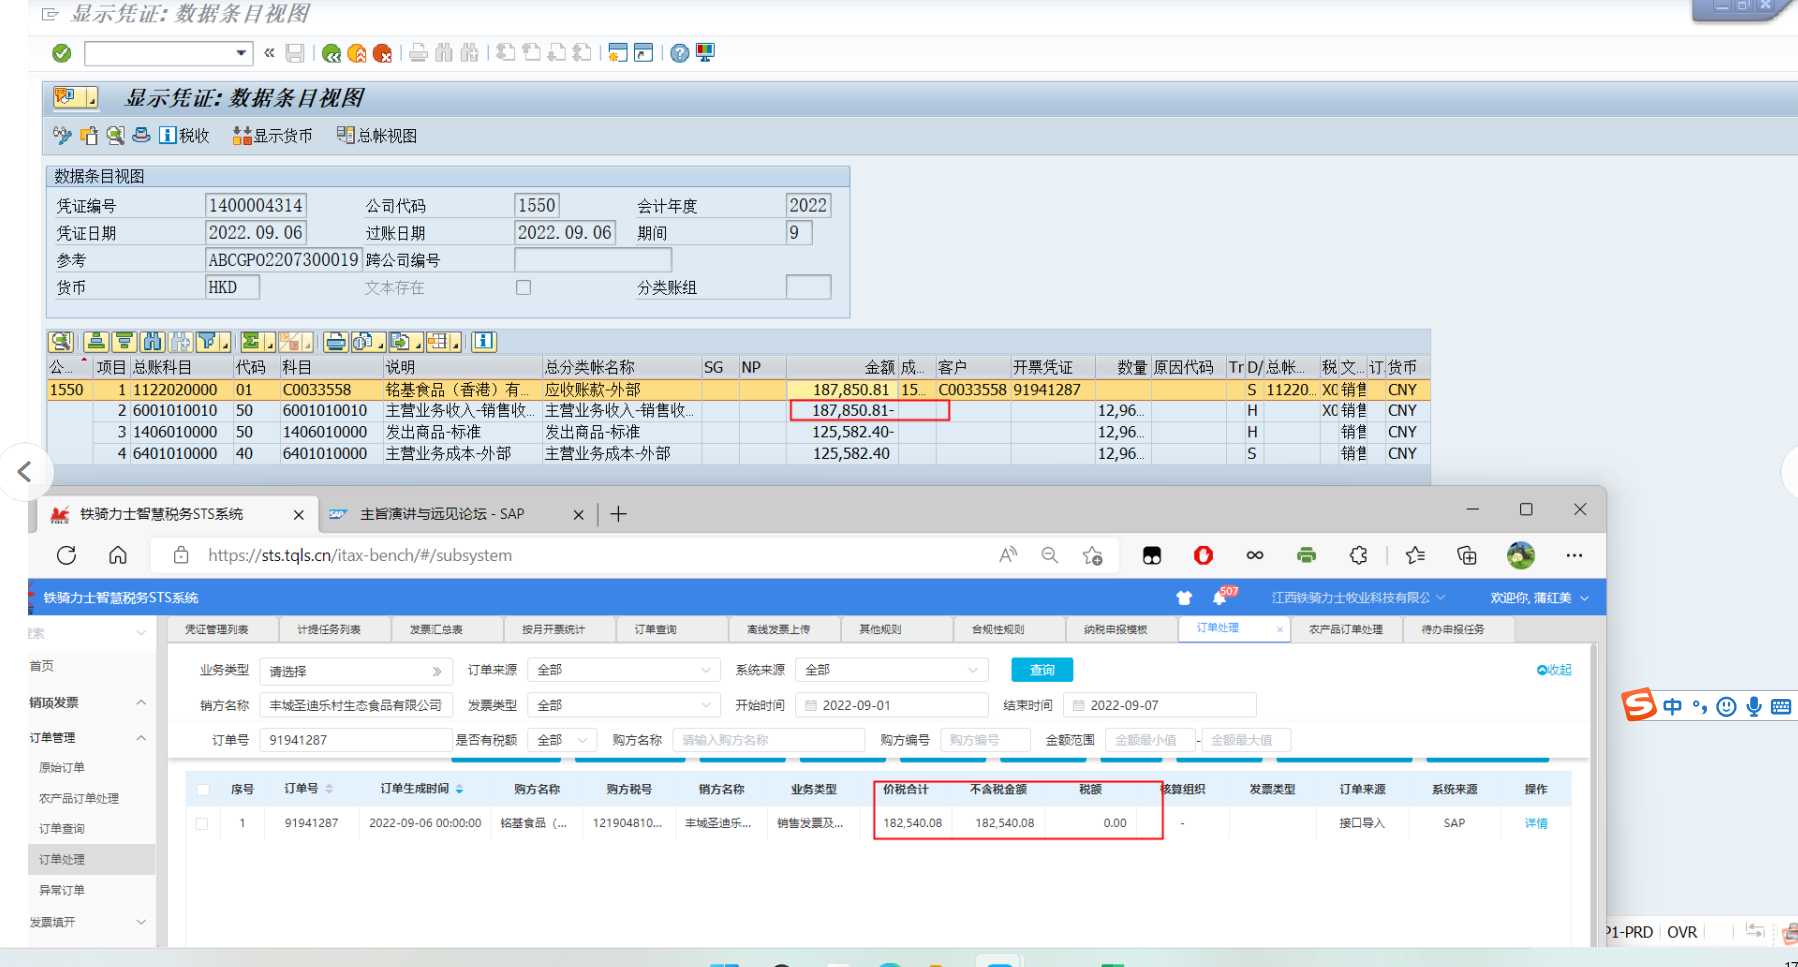Click the ALV details magnifier icon
This screenshot has height=967, width=1798.
(61, 342)
